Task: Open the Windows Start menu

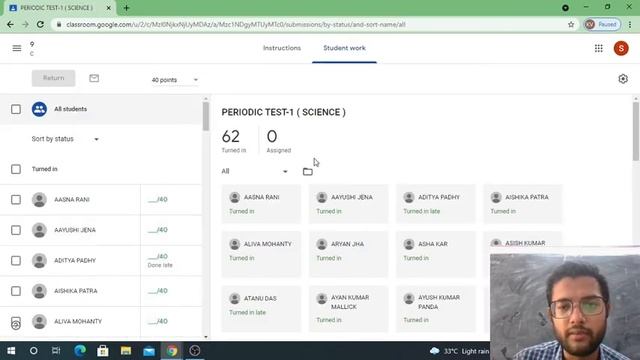Action: pyautogui.click(x=11, y=351)
